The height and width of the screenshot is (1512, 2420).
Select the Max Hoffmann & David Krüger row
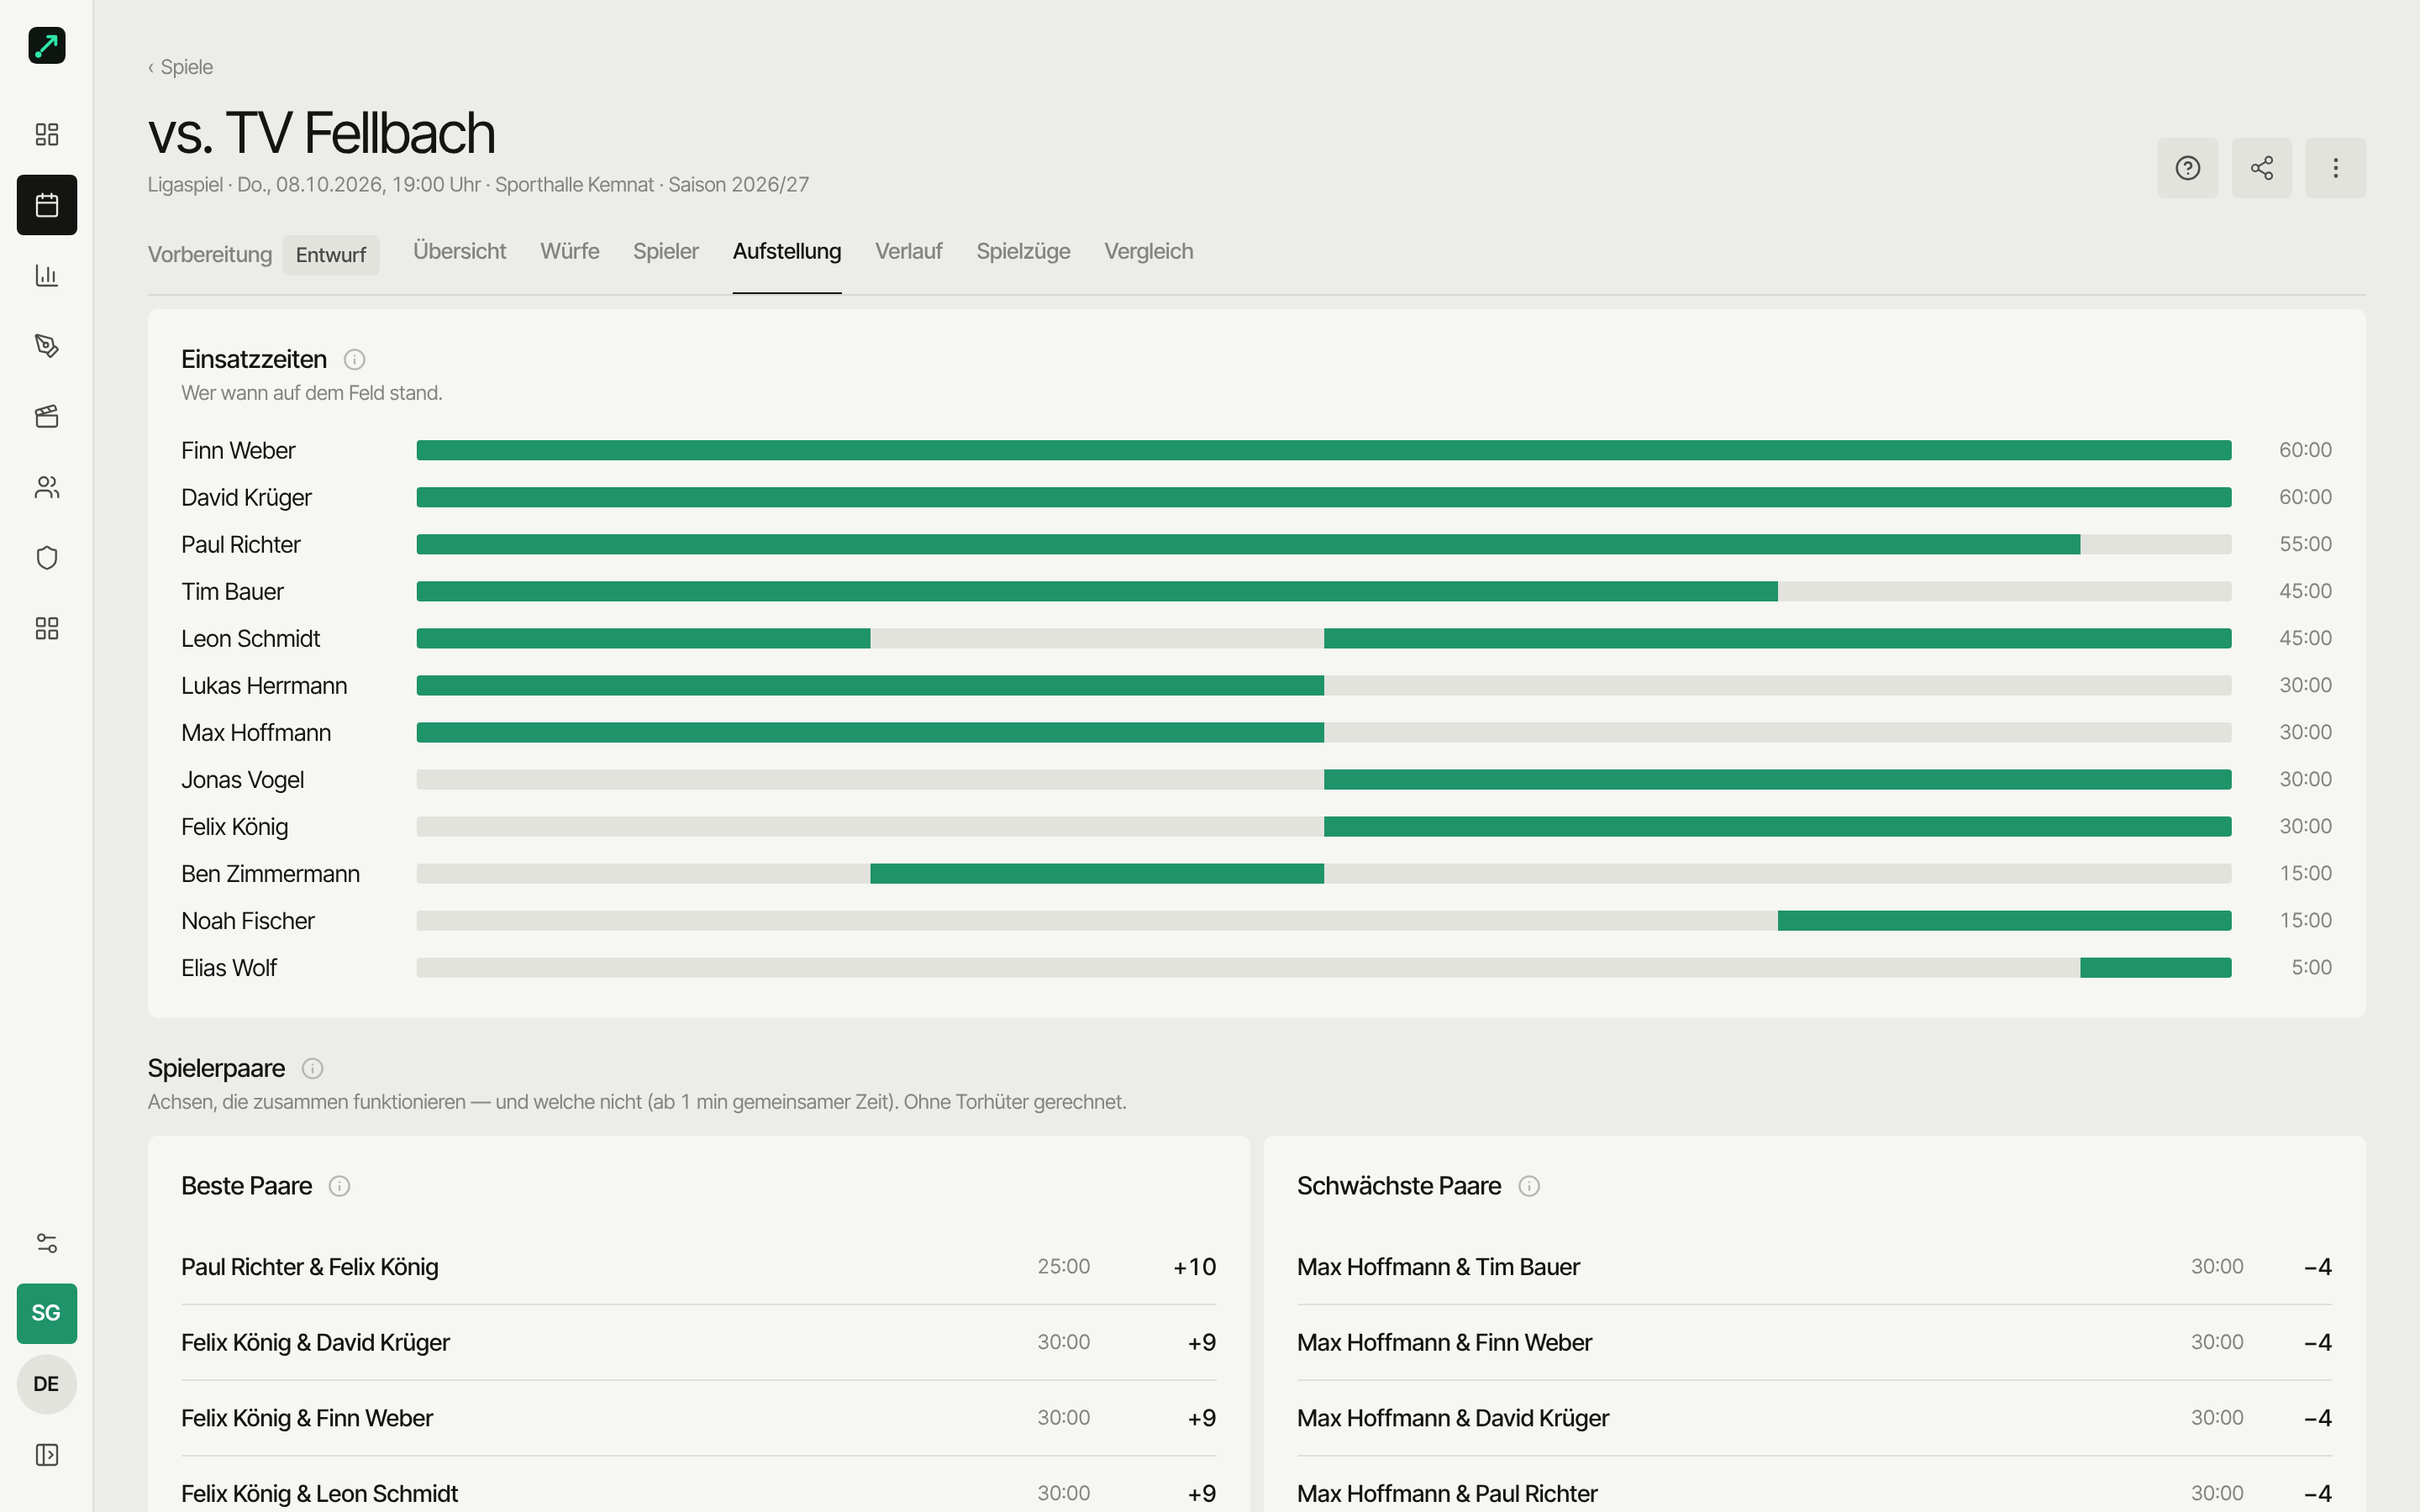click(1814, 1418)
